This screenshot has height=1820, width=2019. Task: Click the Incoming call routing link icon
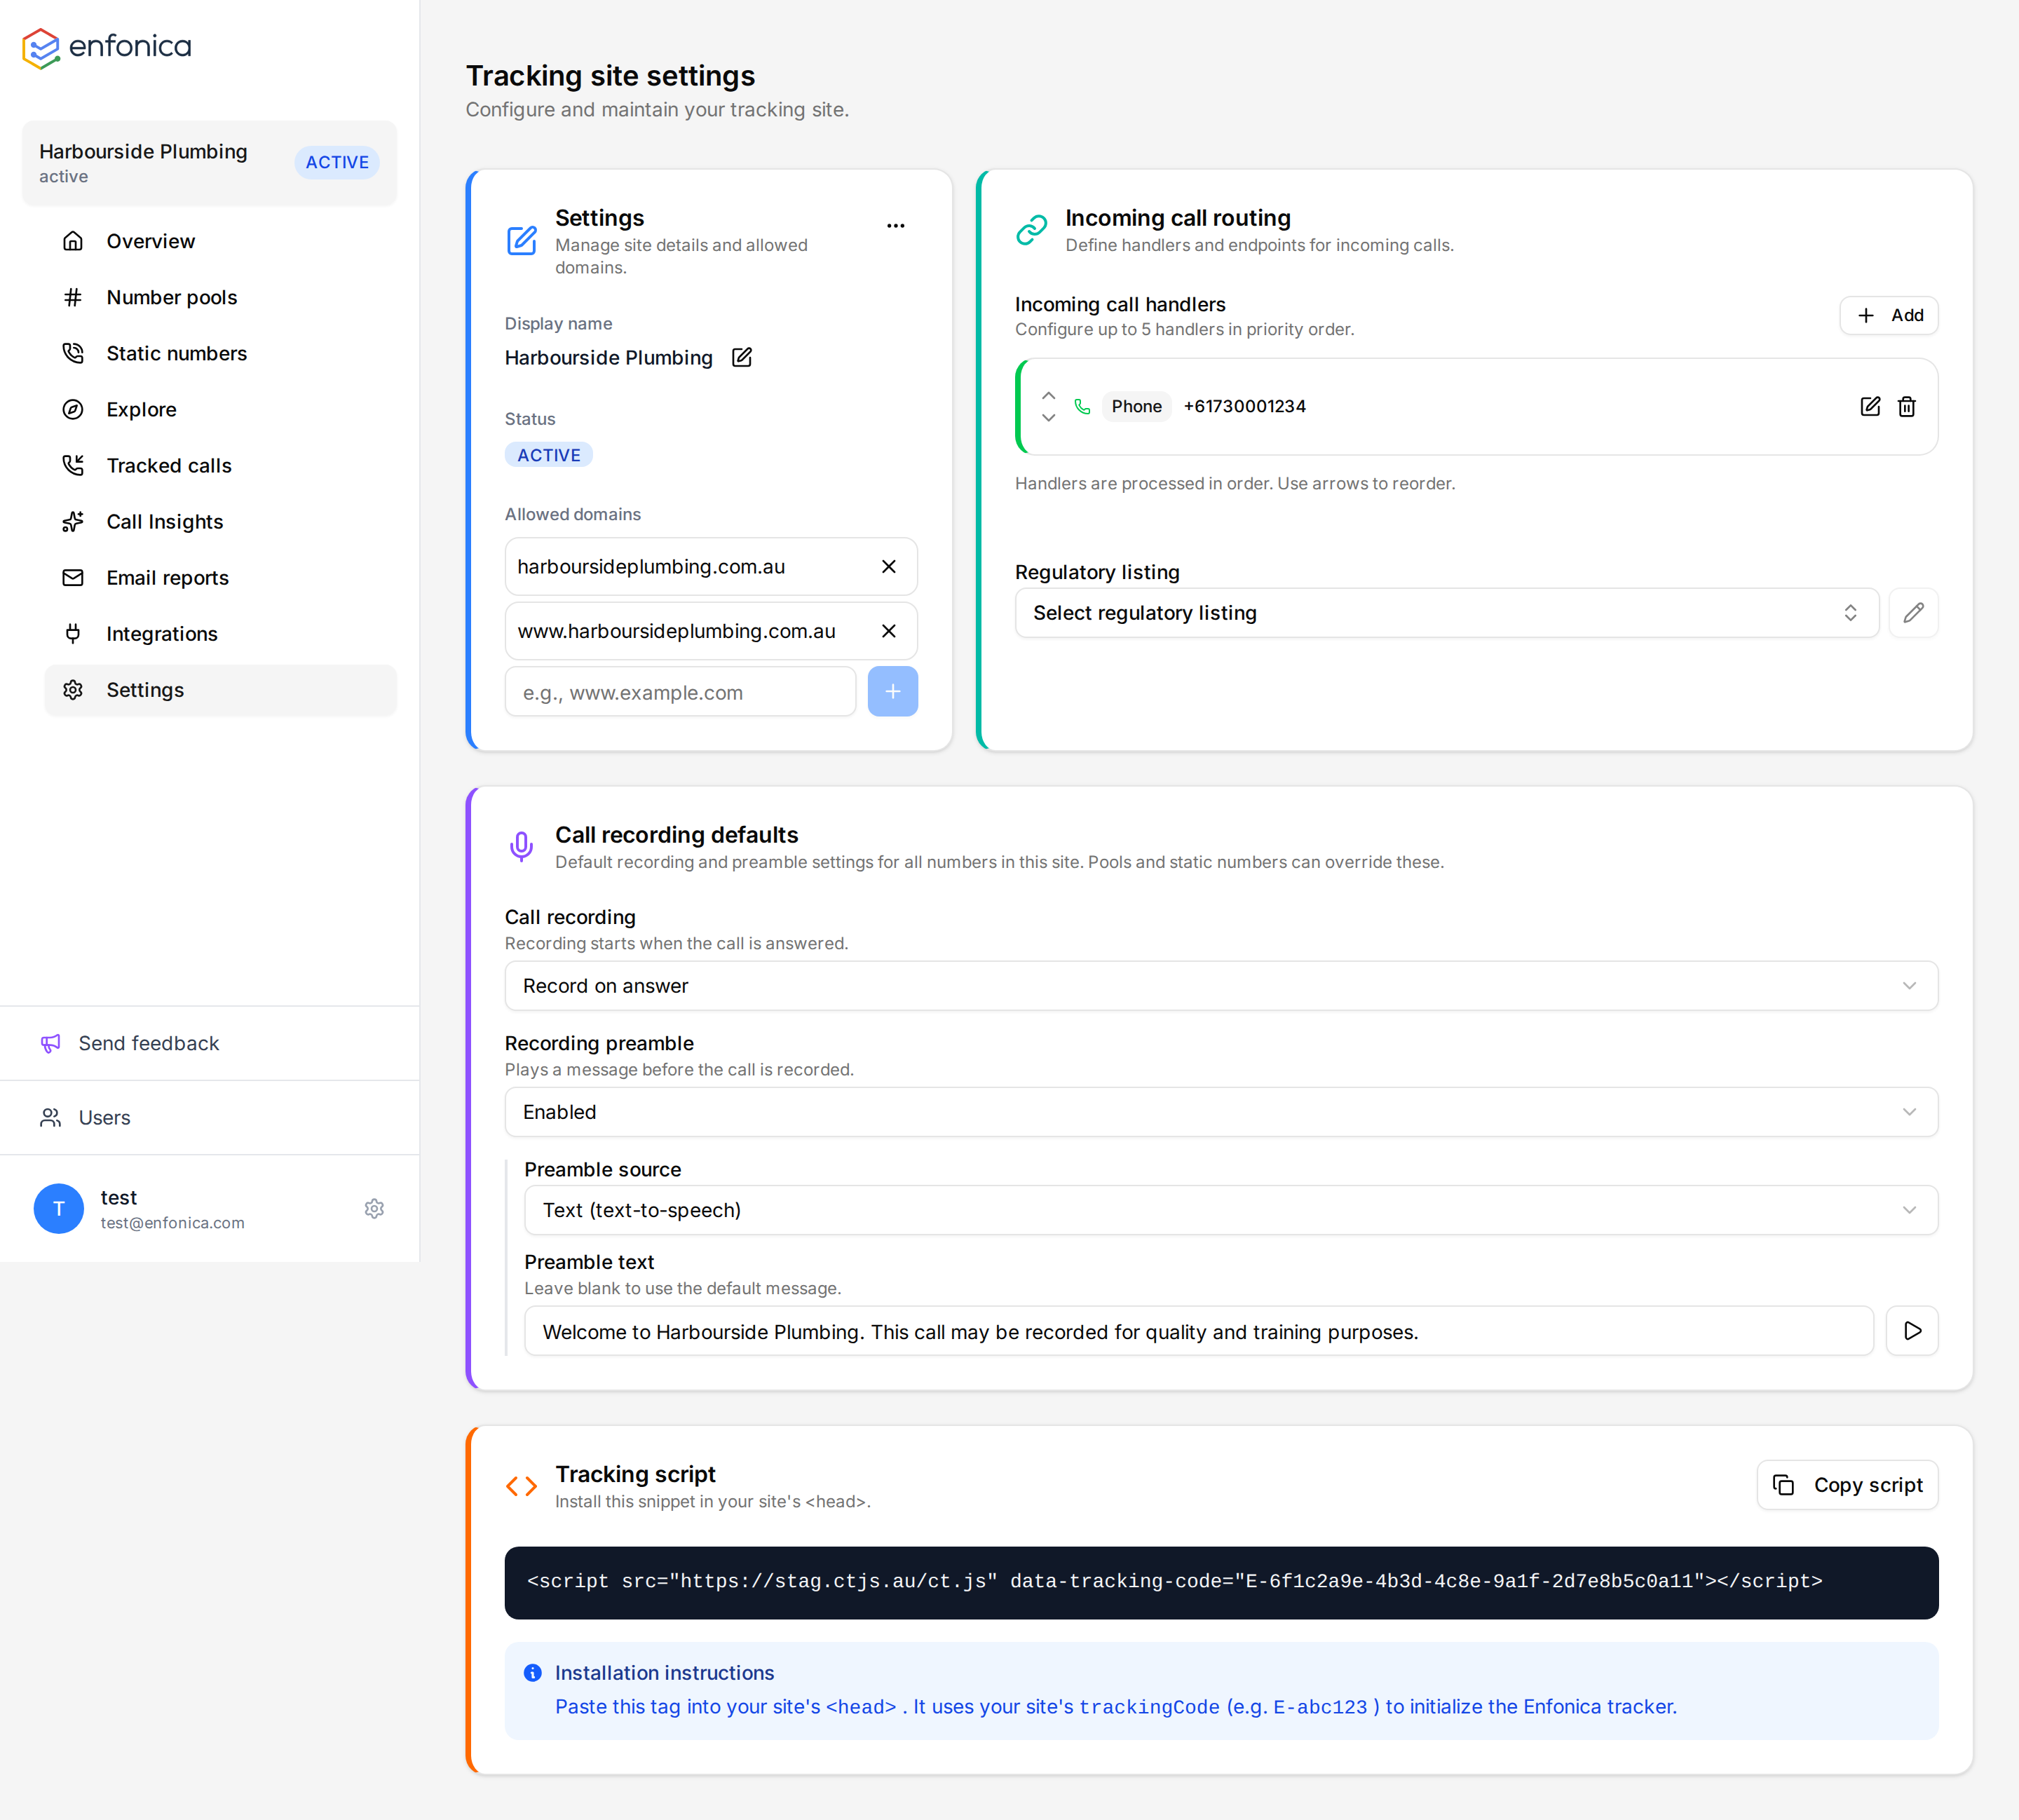coord(1032,230)
